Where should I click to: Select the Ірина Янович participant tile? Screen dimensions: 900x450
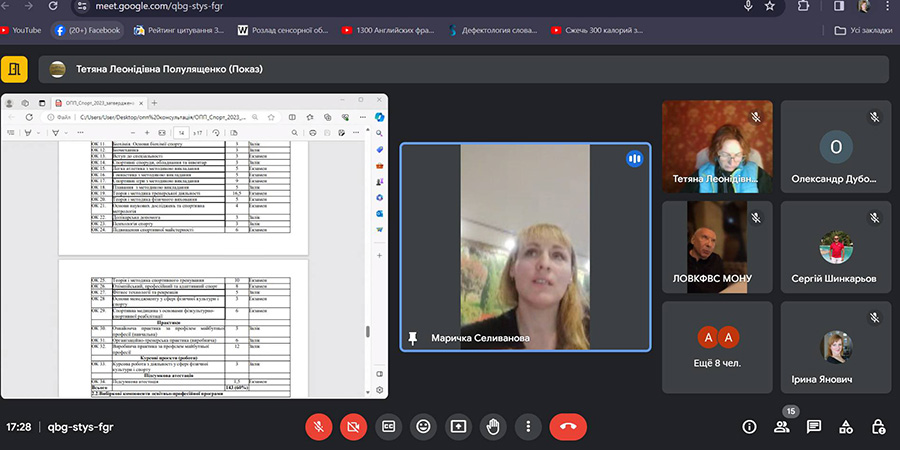pos(836,347)
